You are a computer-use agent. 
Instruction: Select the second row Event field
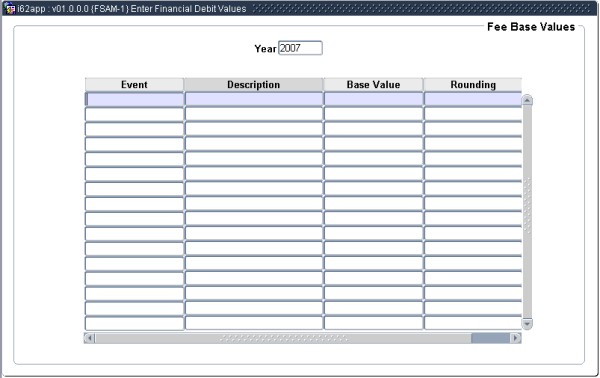click(134, 114)
